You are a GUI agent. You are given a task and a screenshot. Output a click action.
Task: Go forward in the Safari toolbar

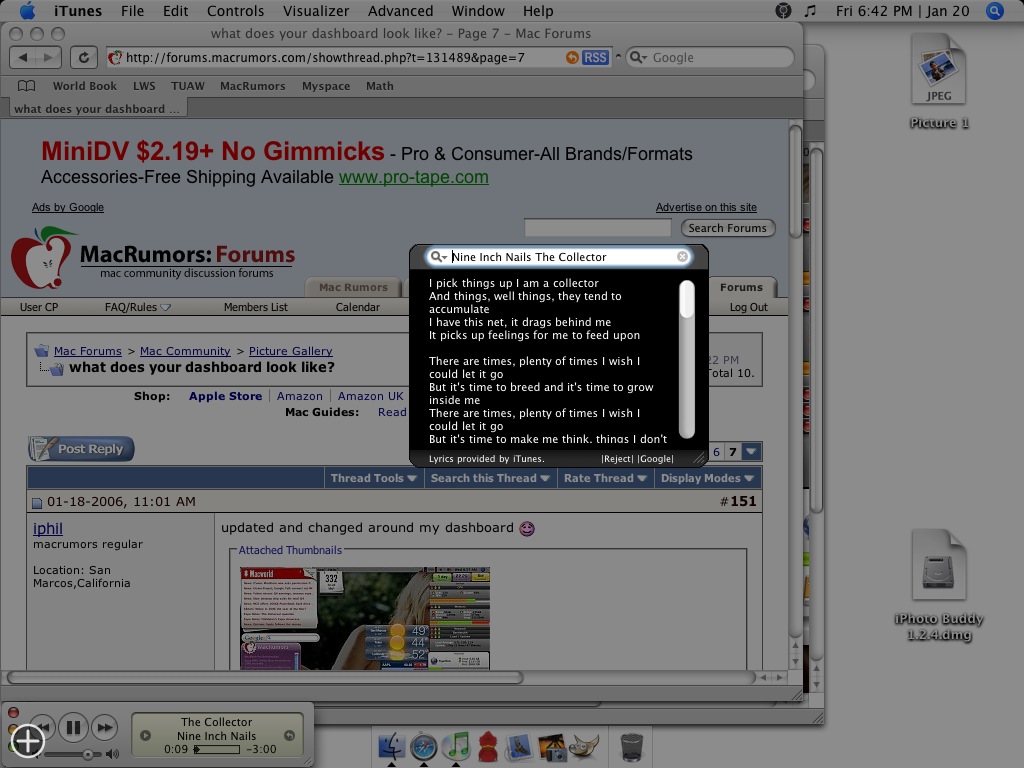tap(48, 57)
